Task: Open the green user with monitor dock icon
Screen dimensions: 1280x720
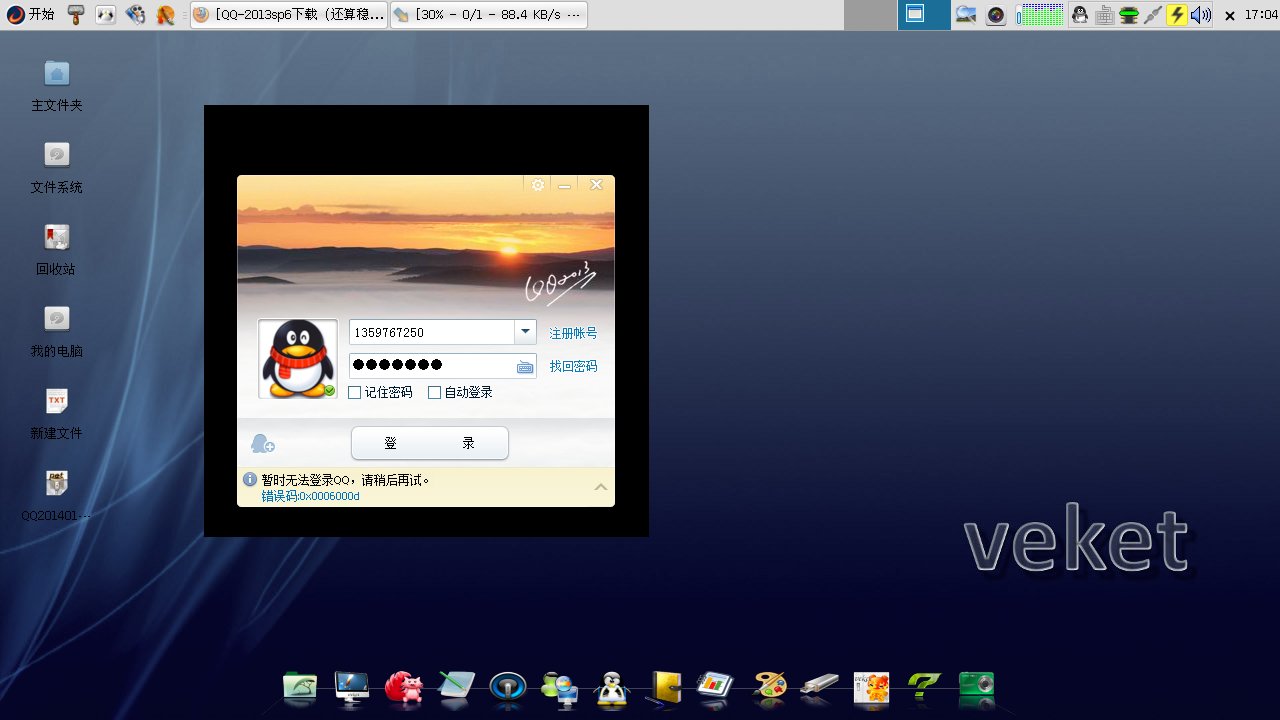Action: [x=560, y=687]
